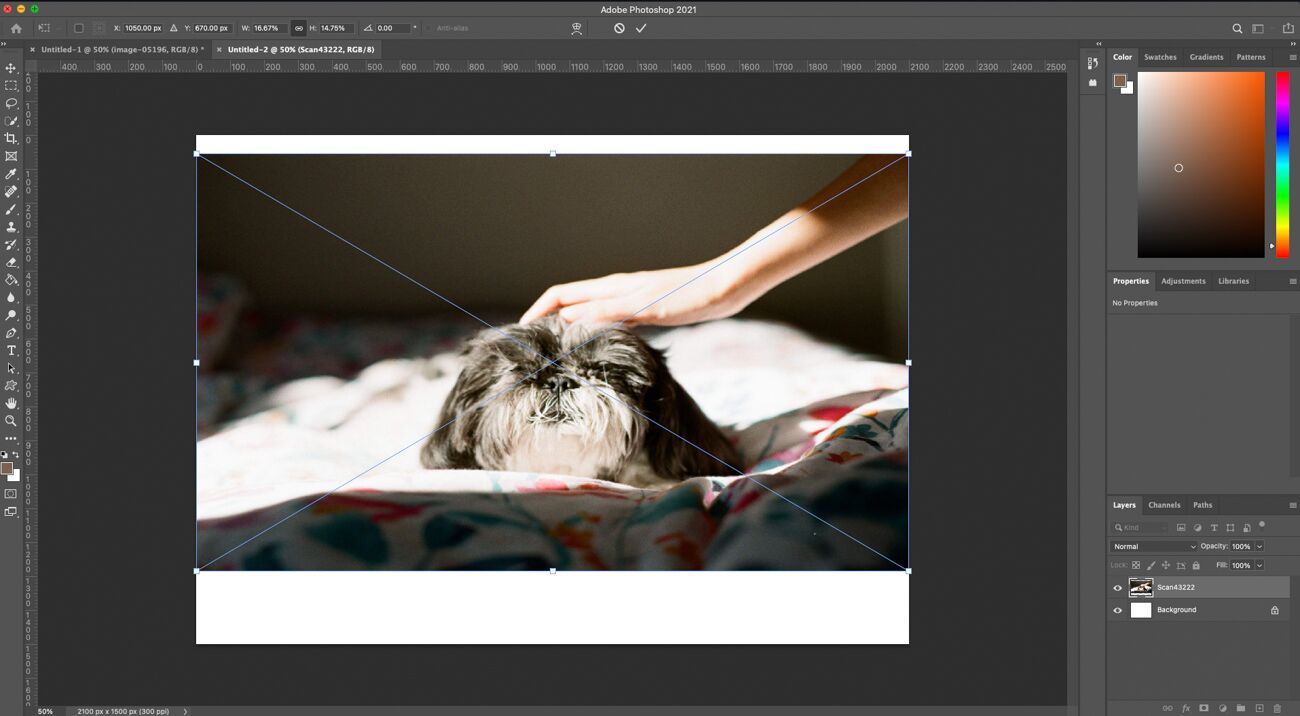Open the Create new layer icon
The width and height of the screenshot is (1300, 716).
coord(1259,707)
